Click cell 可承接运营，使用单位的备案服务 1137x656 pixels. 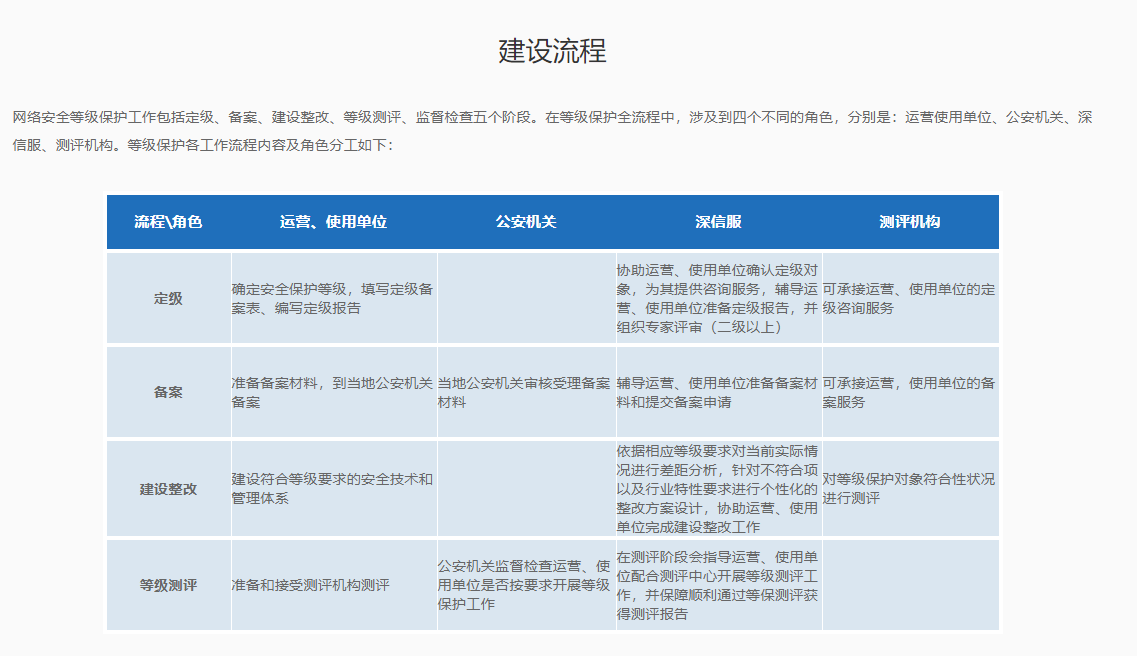909,392
